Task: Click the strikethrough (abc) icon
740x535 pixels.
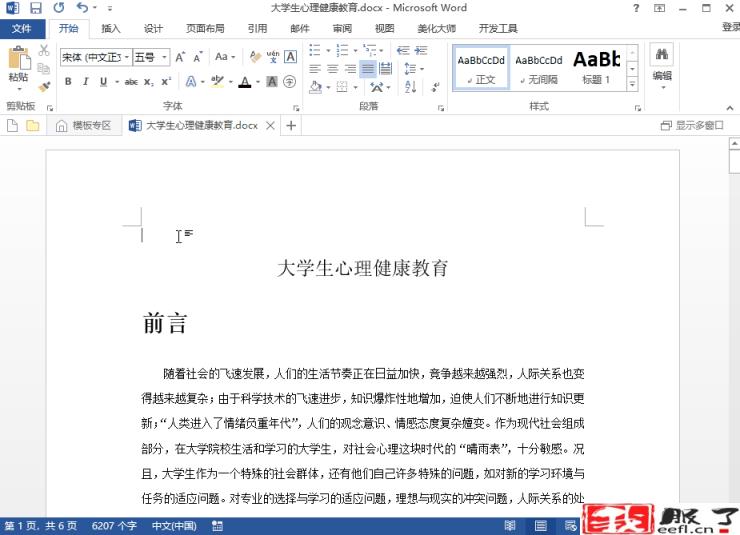Action: [131, 82]
